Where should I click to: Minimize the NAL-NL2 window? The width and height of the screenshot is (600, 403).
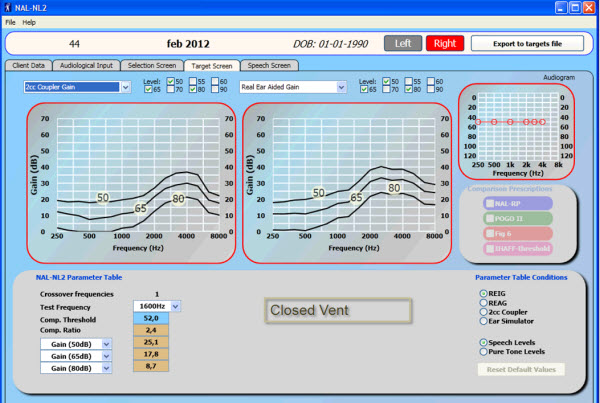point(561,8)
